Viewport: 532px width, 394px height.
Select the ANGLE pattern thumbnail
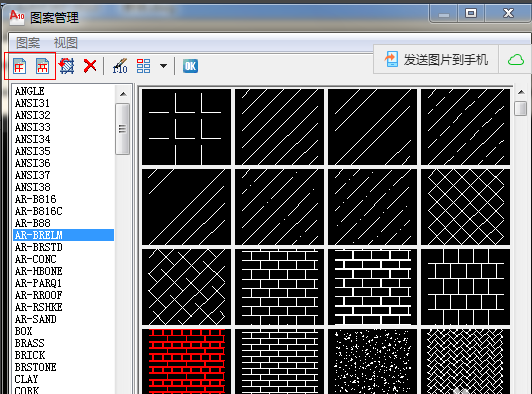[x=187, y=127]
